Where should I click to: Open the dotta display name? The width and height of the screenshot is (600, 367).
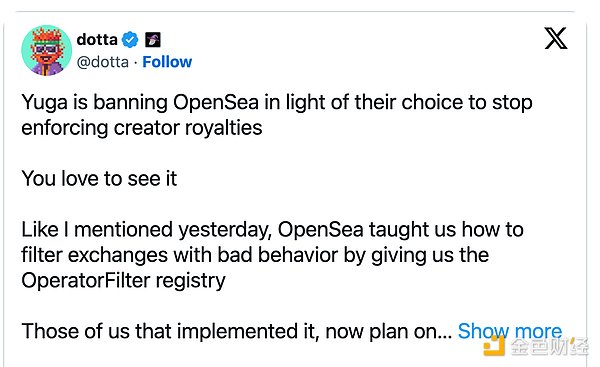coord(97,39)
